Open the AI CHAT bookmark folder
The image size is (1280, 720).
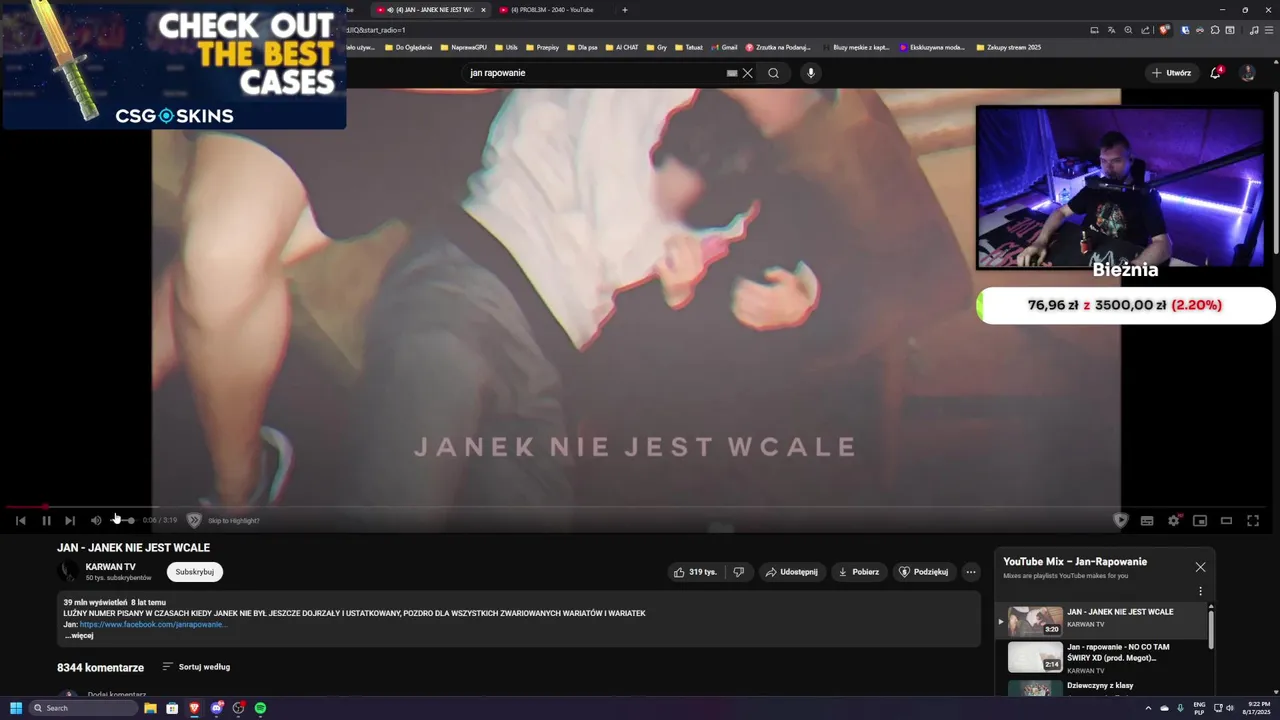tap(622, 47)
